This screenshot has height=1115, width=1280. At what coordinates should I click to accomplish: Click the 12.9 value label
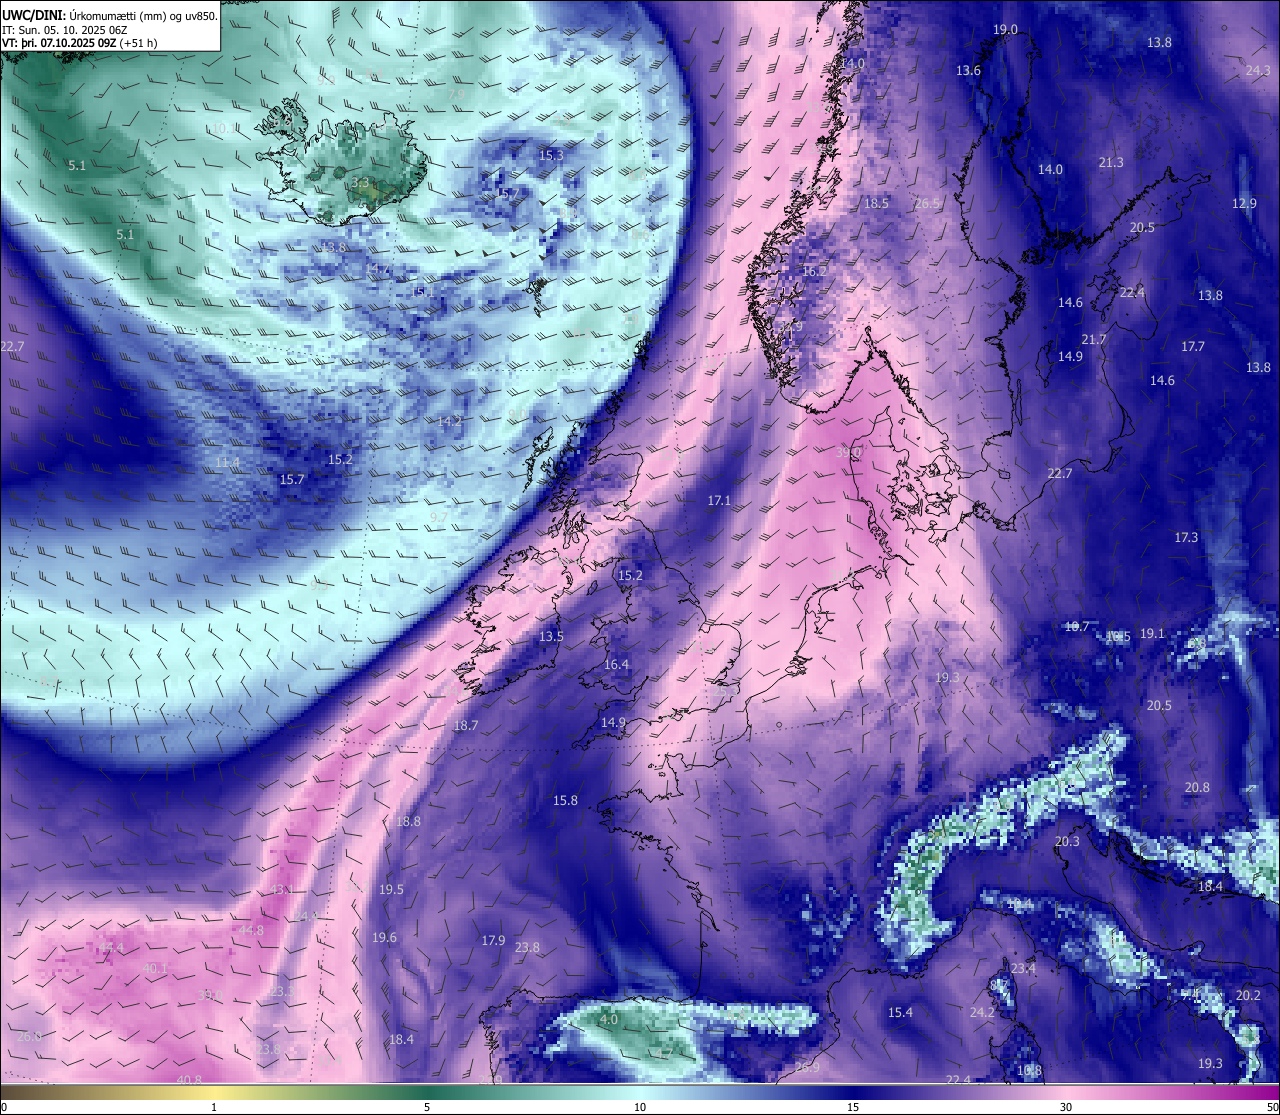pyautogui.click(x=1244, y=203)
